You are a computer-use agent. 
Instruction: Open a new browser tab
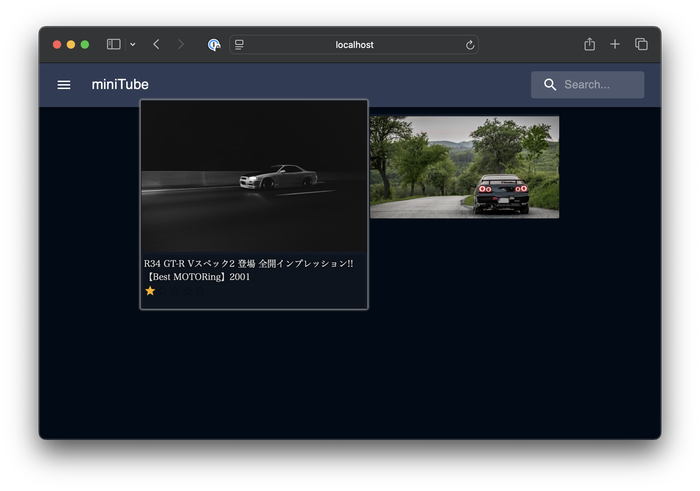point(615,45)
